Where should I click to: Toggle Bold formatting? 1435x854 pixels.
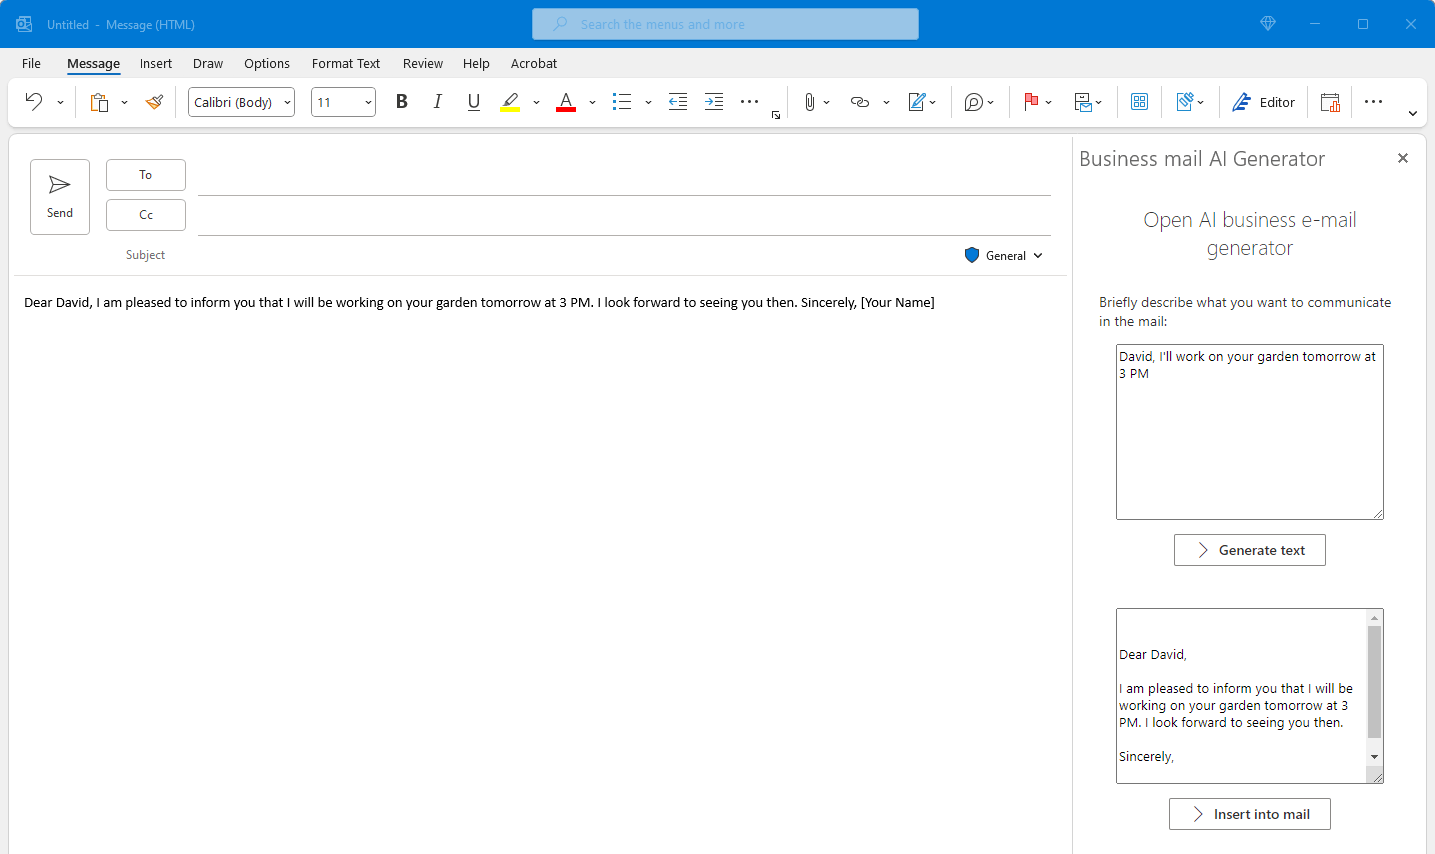(x=401, y=101)
